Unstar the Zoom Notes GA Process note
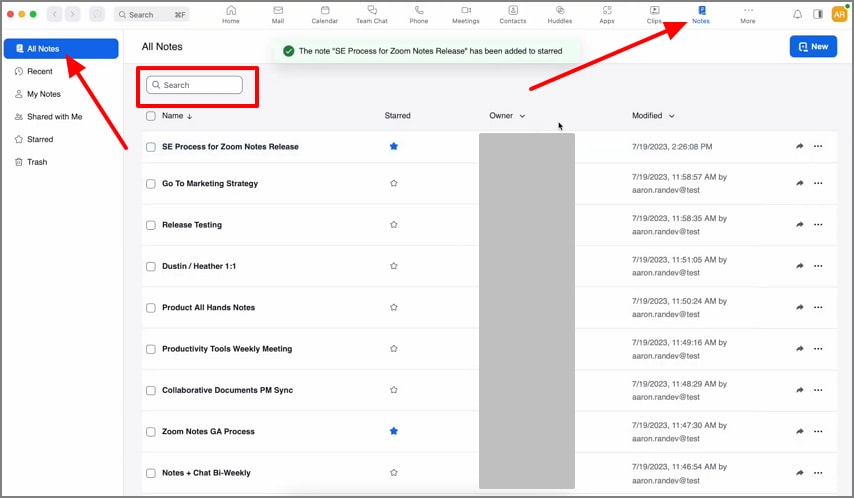Viewport: 854px width, 498px height. pos(394,431)
